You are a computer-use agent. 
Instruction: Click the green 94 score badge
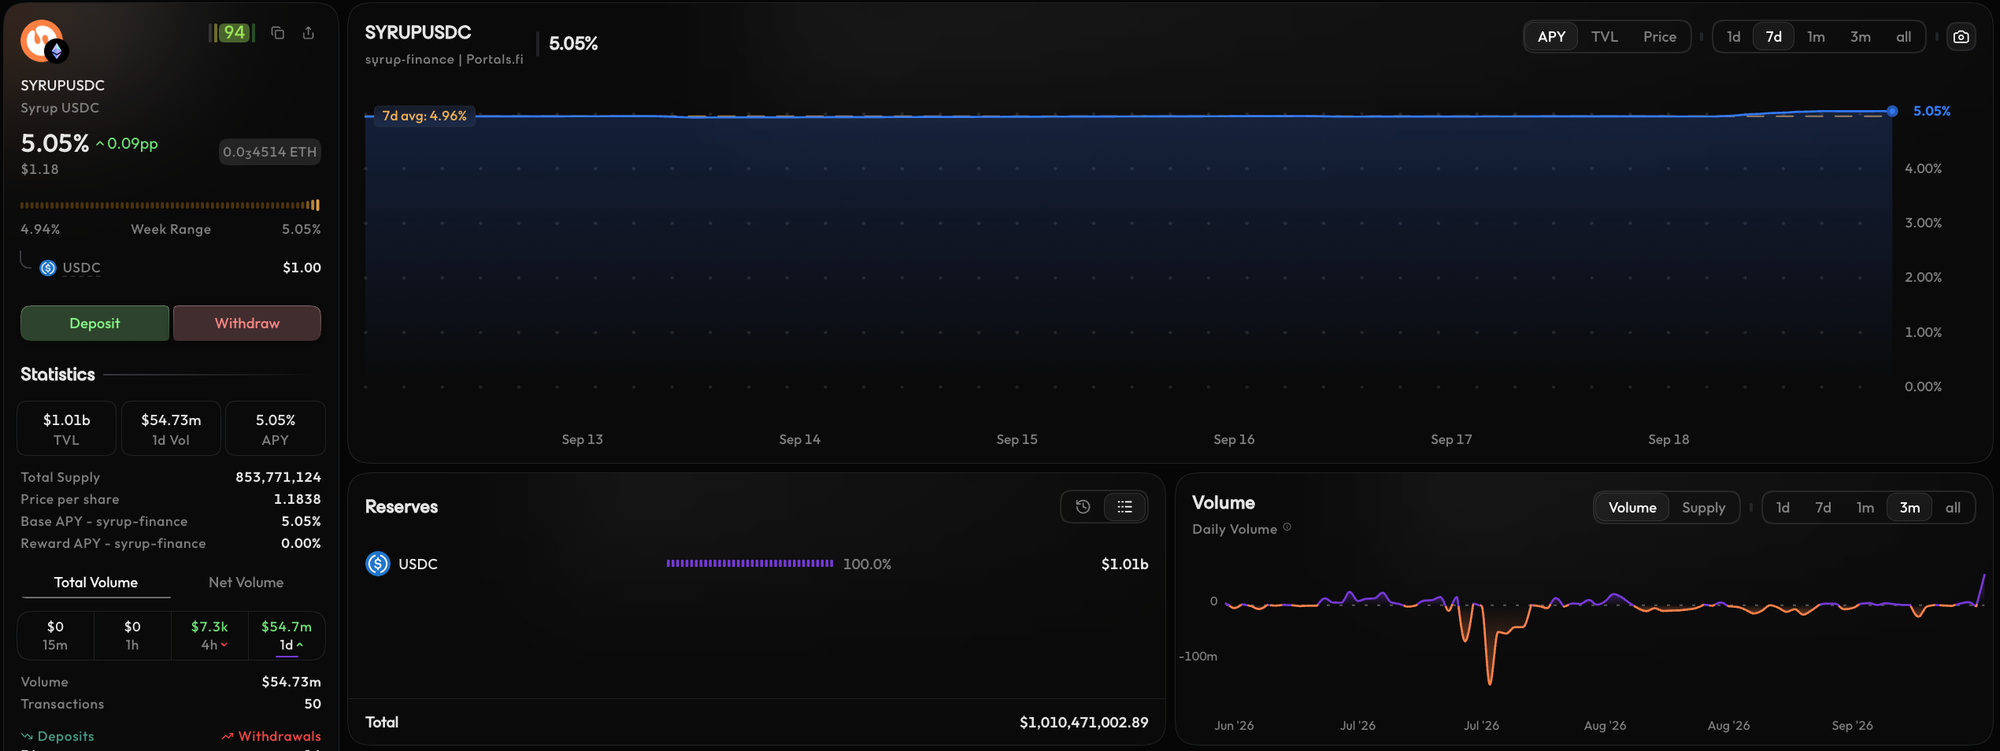click(232, 33)
